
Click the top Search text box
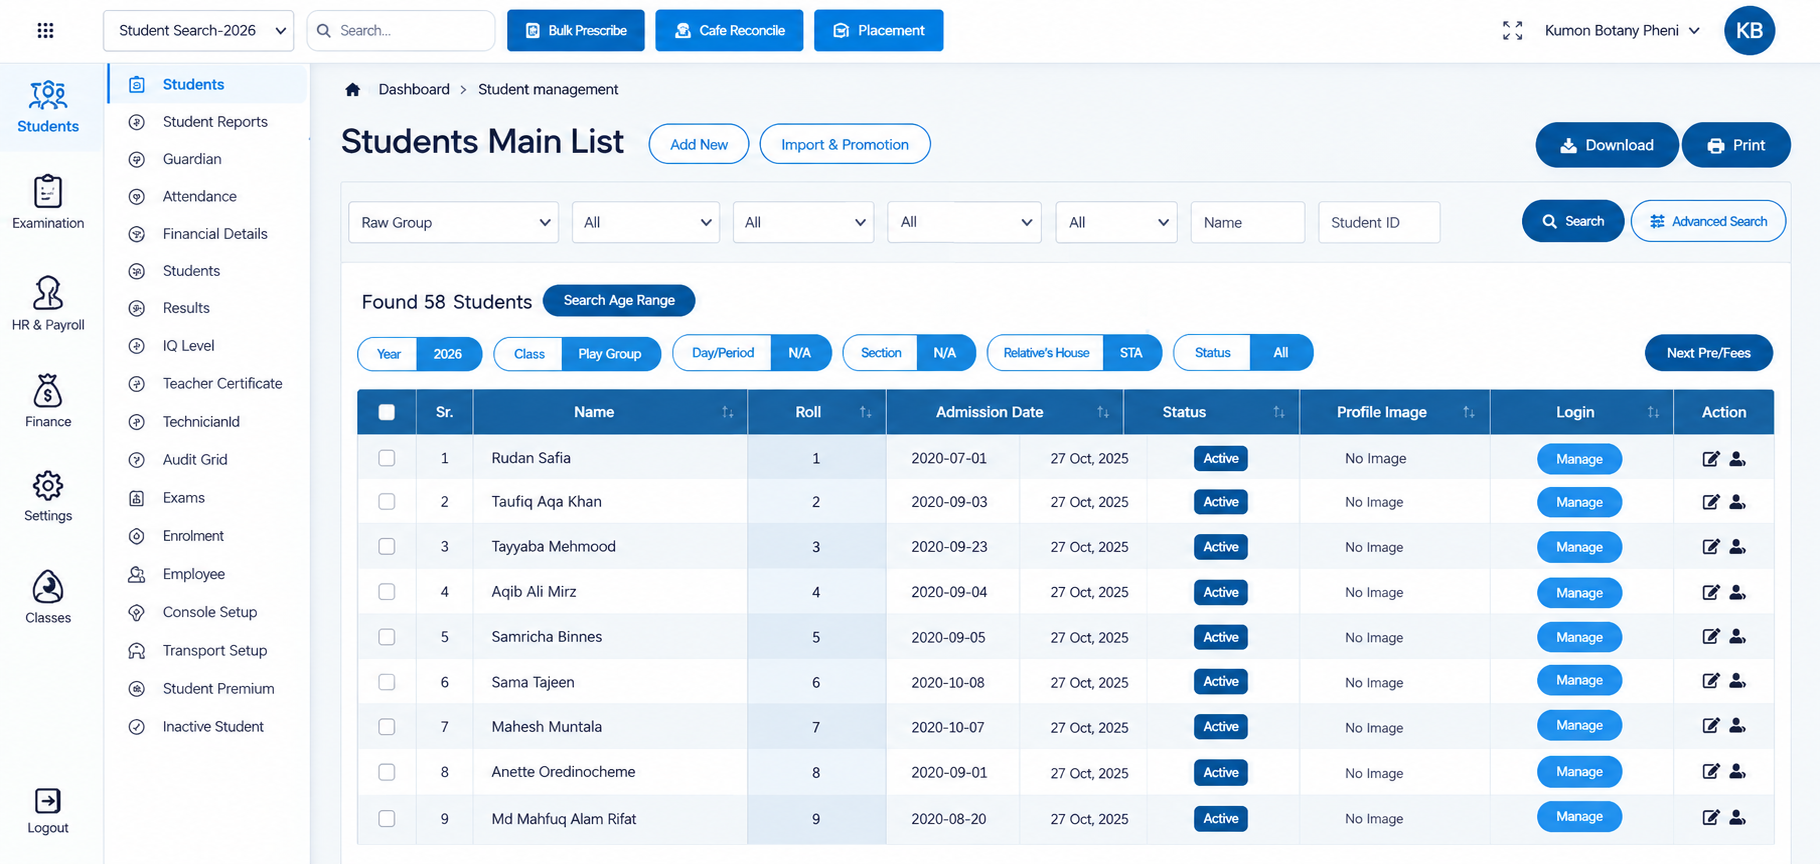point(401,30)
